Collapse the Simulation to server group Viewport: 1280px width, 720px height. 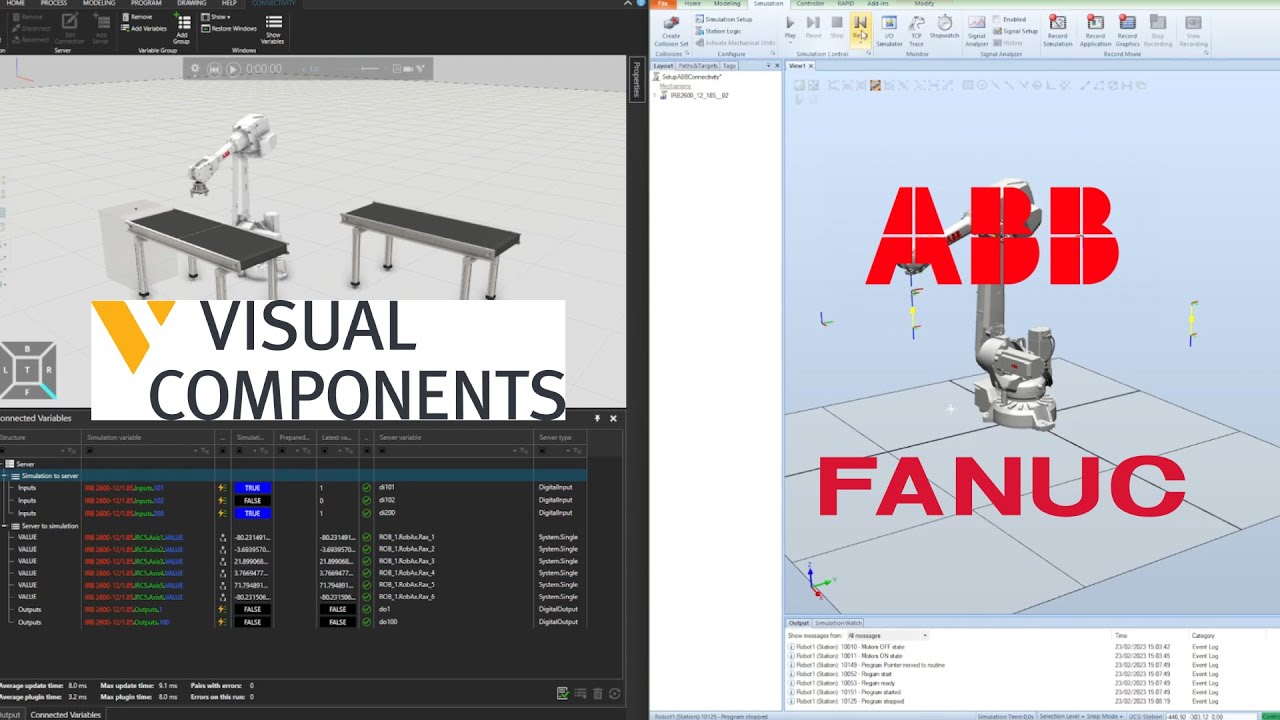click(x=4, y=476)
